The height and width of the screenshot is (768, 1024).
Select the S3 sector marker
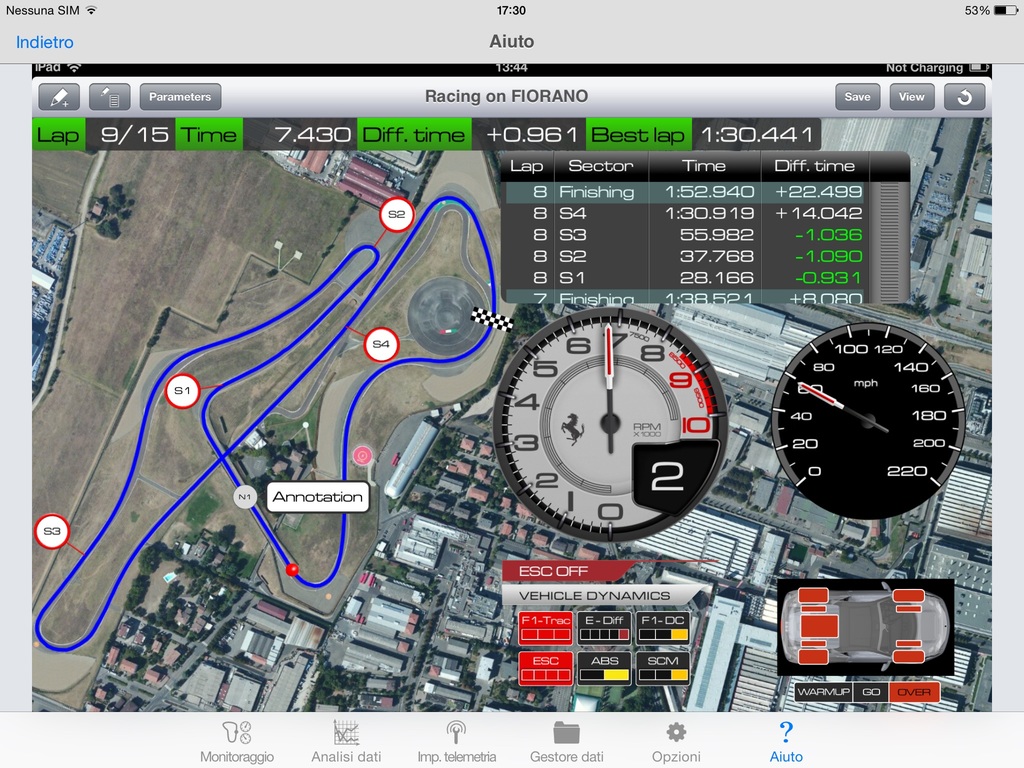pyautogui.click(x=52, y=531)
